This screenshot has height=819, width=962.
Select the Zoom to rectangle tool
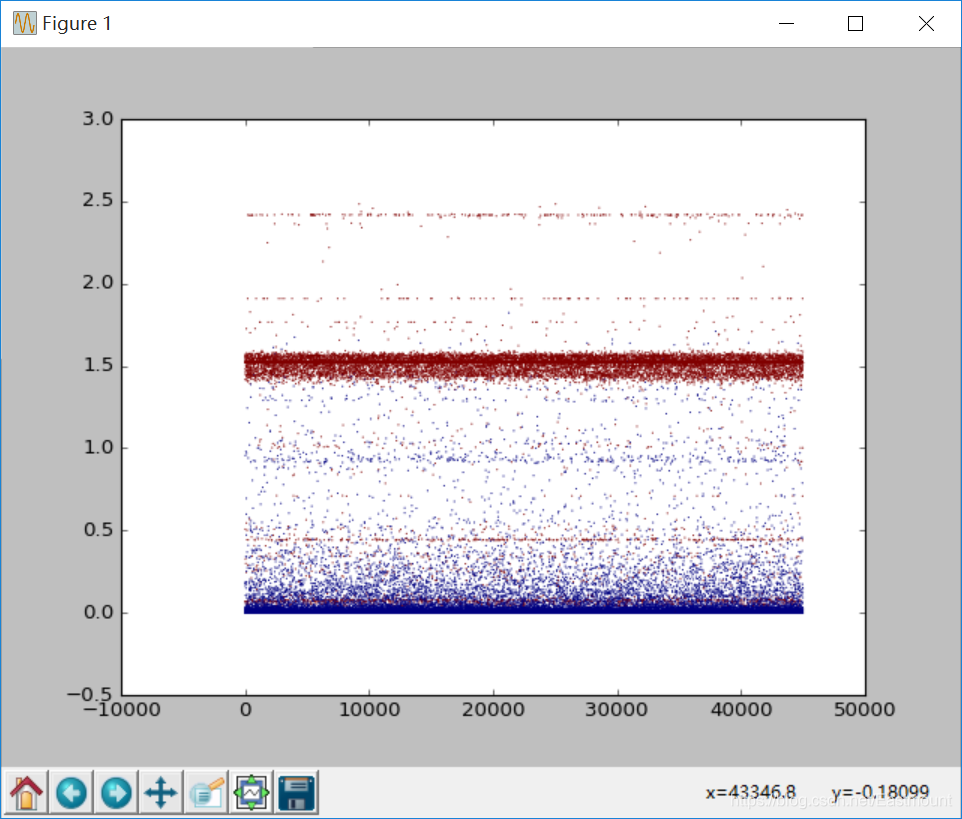pyautogui.click(x=206, y=793)
